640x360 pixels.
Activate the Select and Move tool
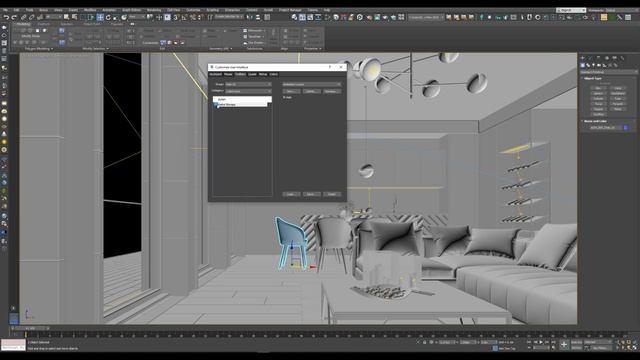(100, 18)
